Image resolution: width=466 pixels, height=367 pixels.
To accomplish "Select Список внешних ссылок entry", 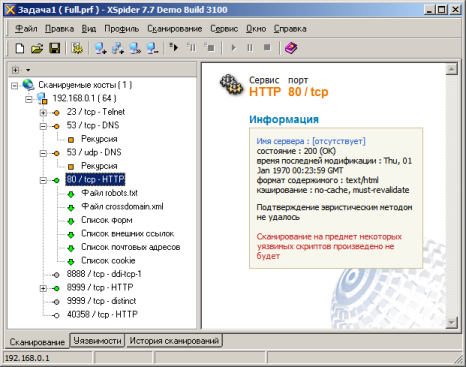I will [128, 234].
